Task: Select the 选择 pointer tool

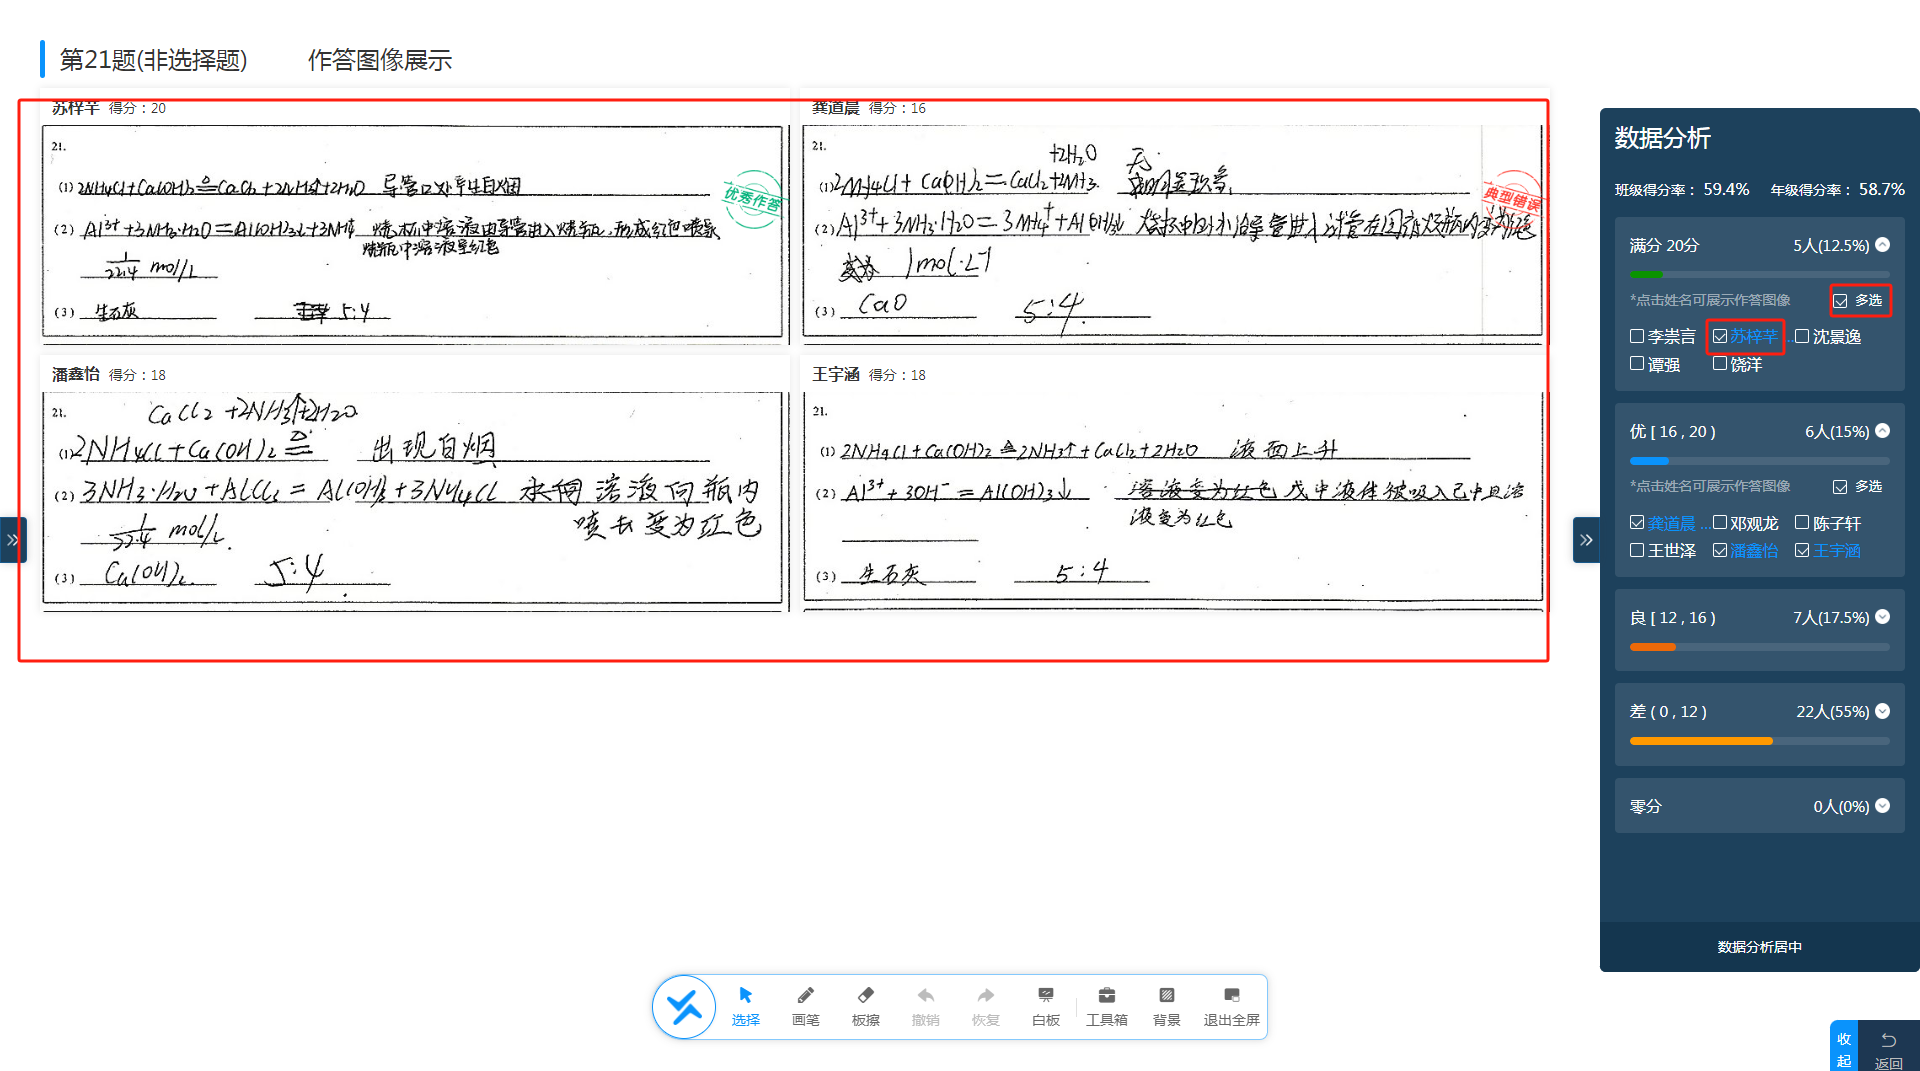Action: (x=745, y=1006)
